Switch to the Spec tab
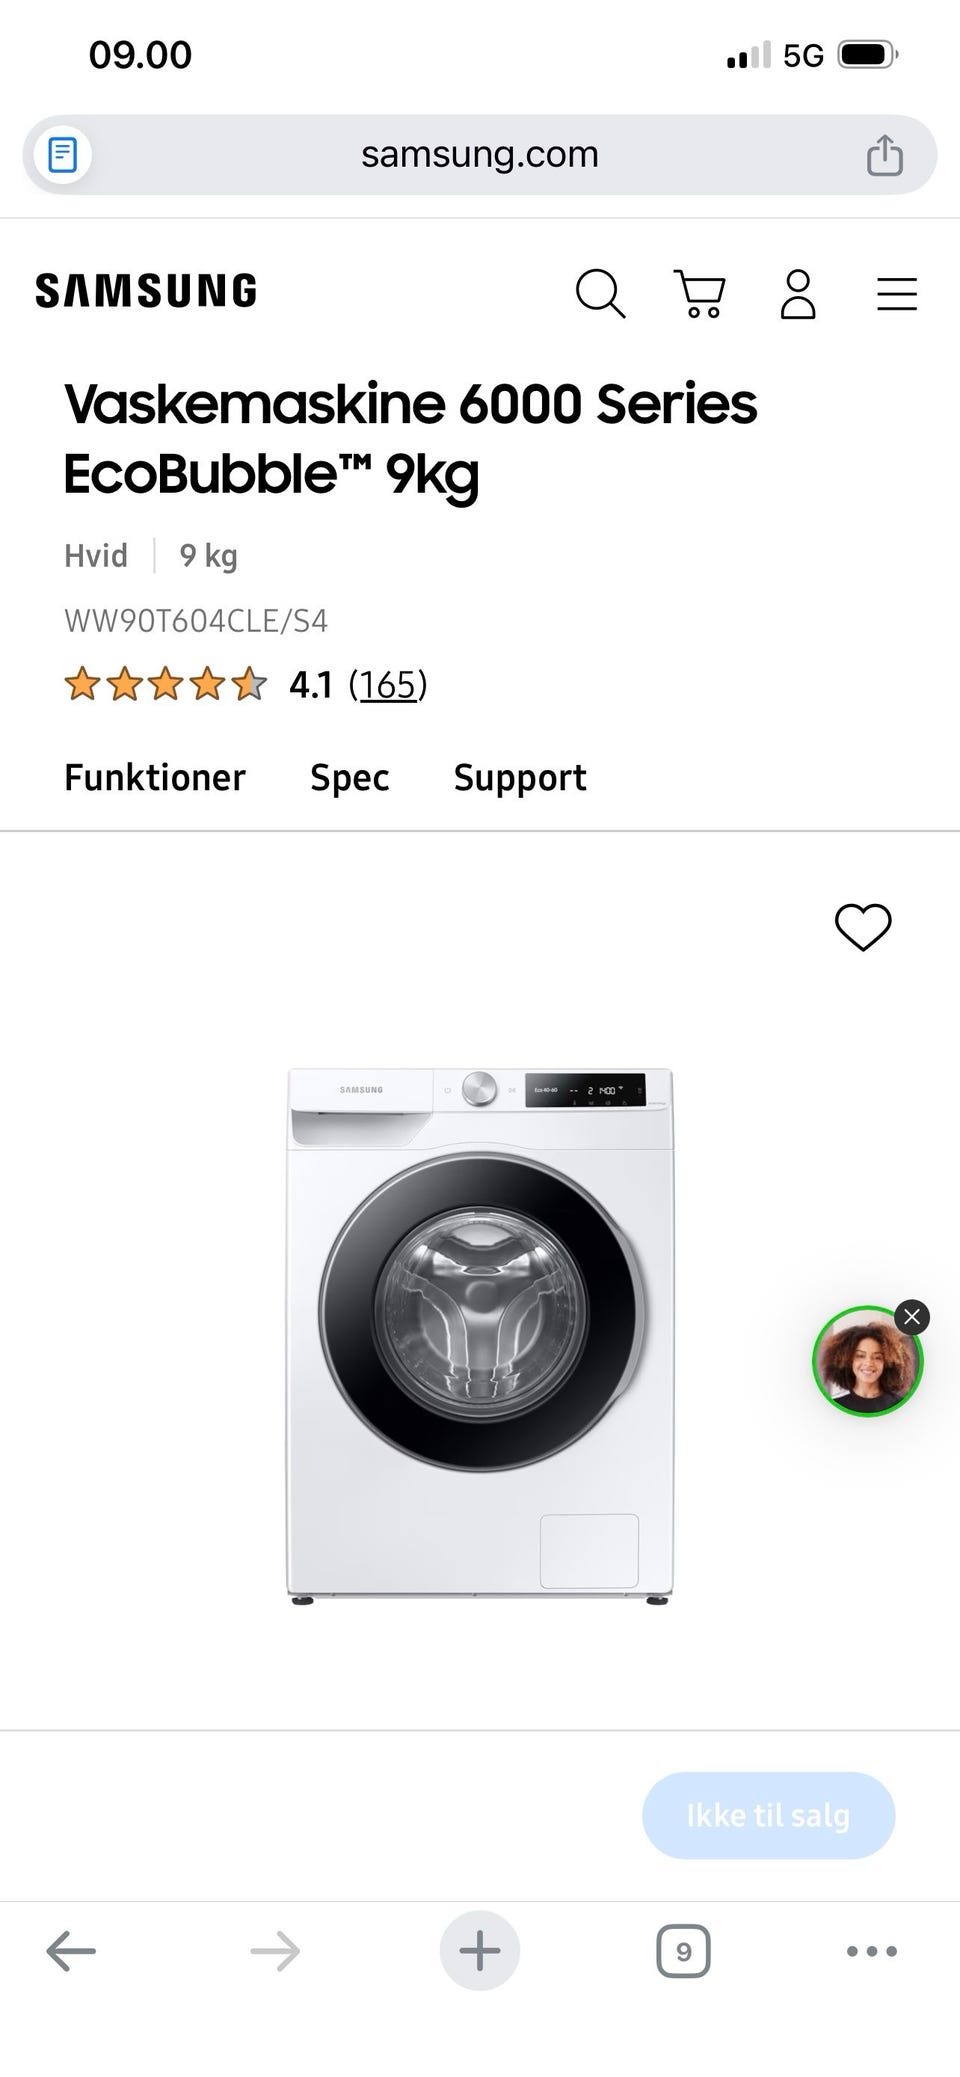Image resolution: width=960 pixels, height=2077 pixels. point(350,778)
